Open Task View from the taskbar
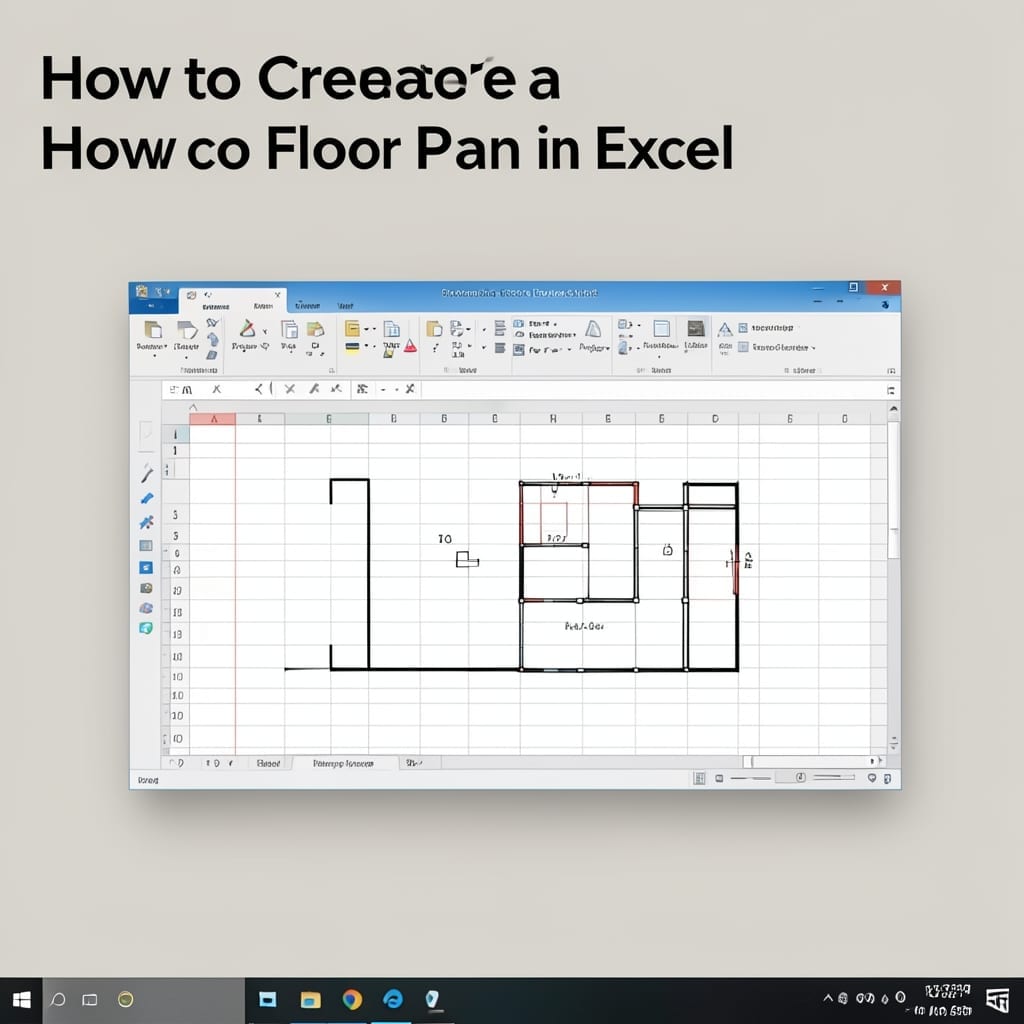Viewport: 1024px width, 1024px height. tap(90, 1000)
